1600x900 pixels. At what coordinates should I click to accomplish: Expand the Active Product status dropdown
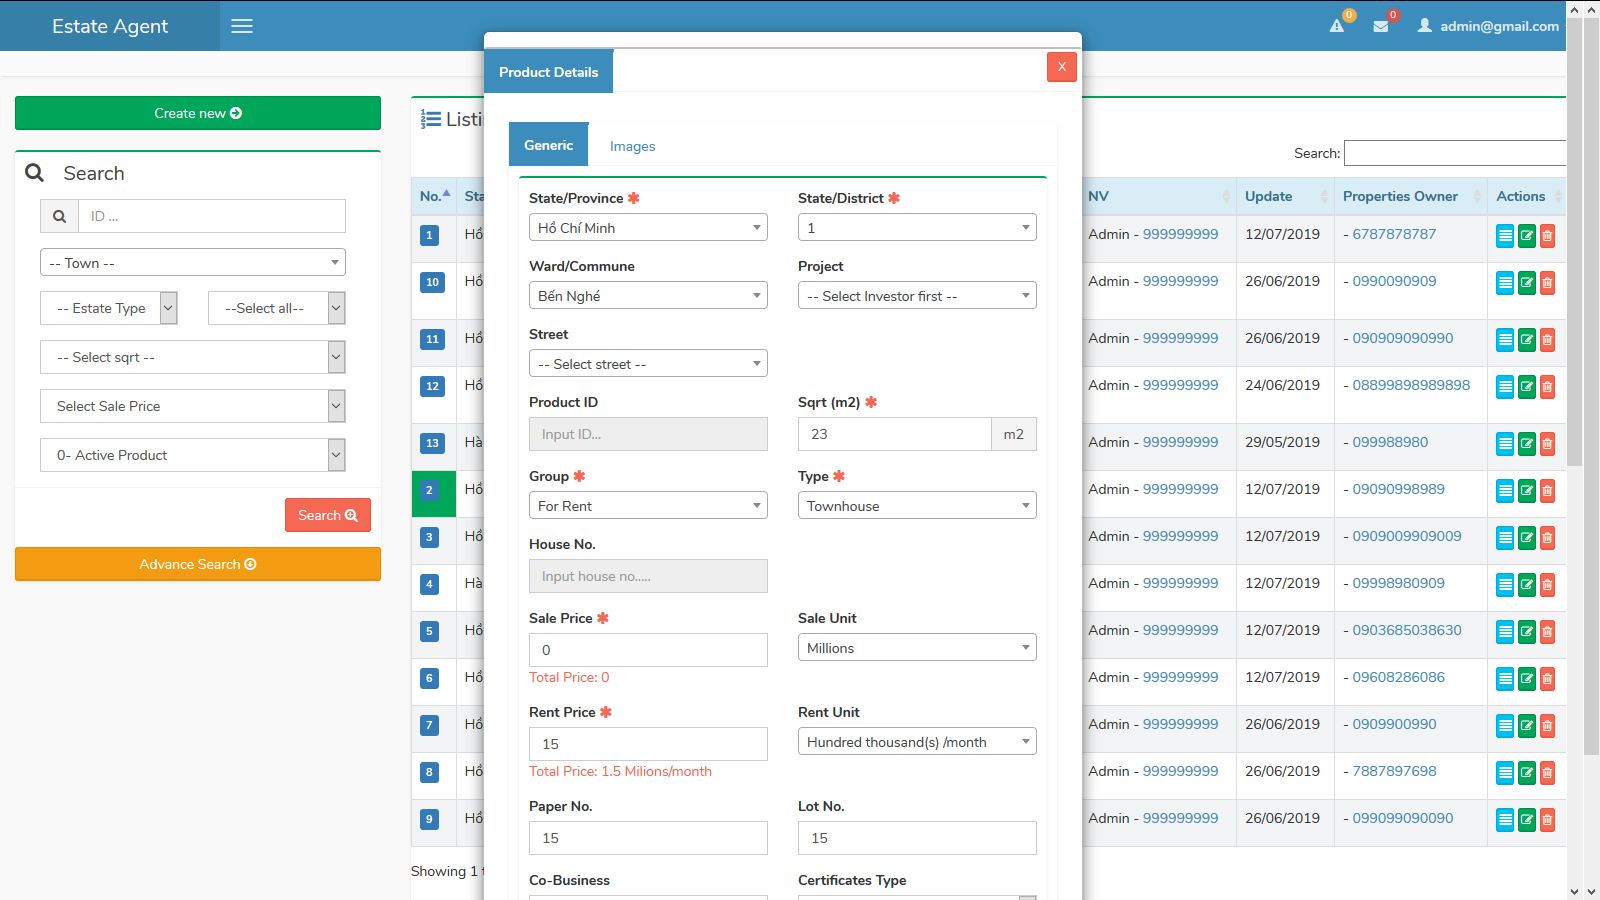coord(193,455)
